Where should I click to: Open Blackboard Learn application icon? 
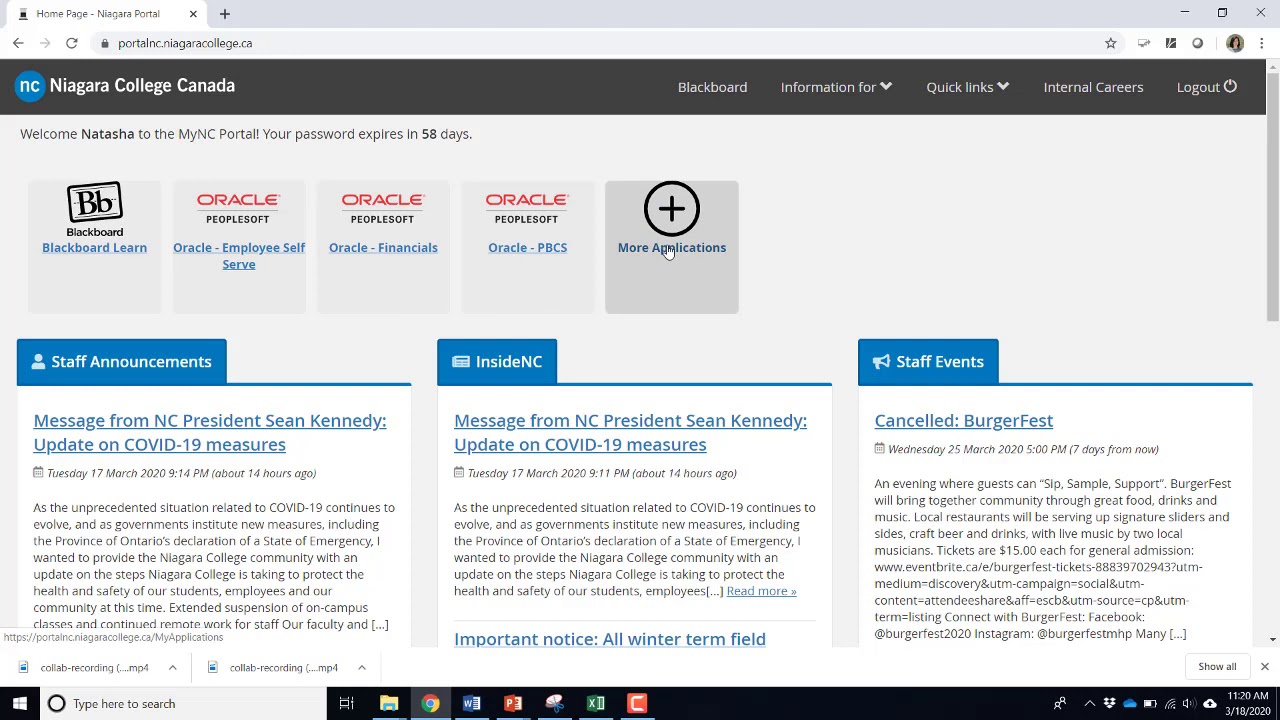pos(94,210)
